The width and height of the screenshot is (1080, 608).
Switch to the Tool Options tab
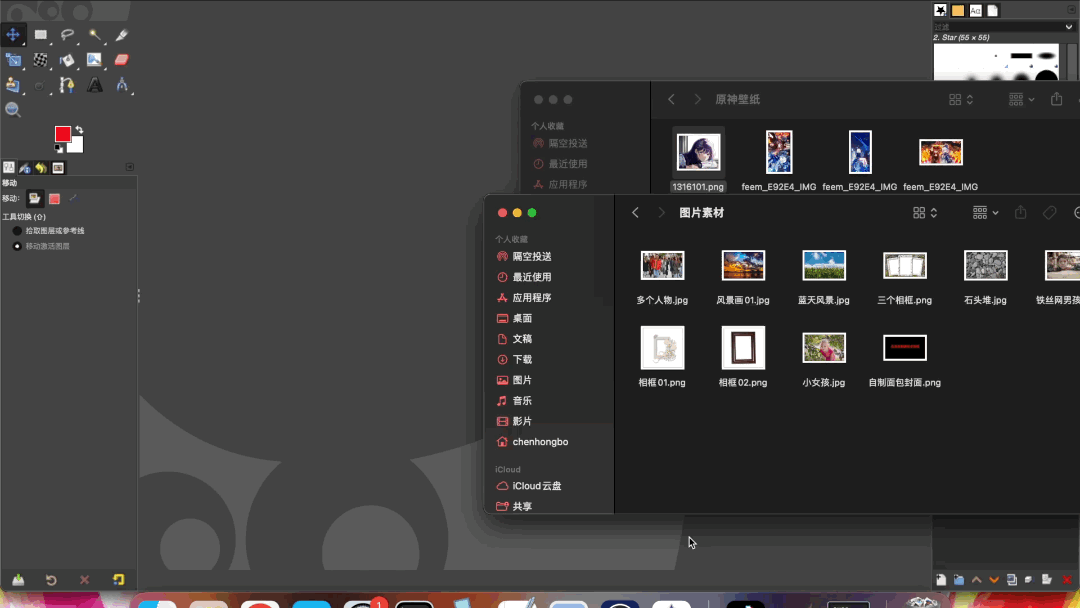(x=9, y=167)
